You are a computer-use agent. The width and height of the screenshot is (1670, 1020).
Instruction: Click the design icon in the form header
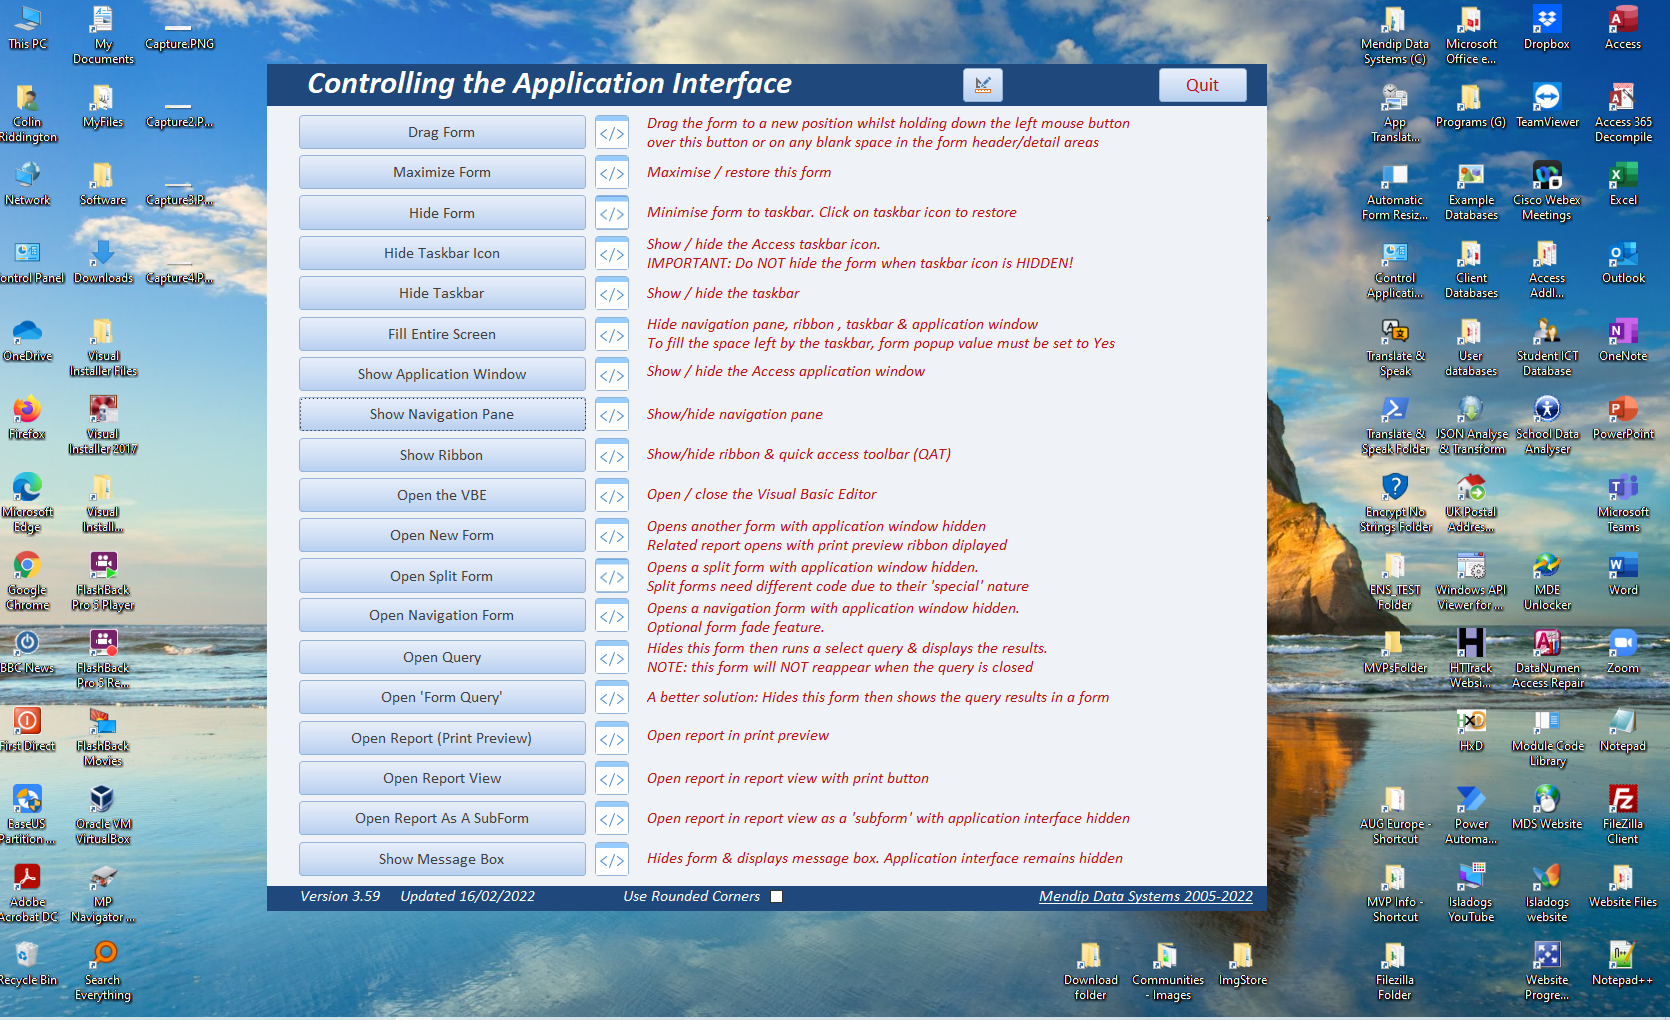(982, 85)
